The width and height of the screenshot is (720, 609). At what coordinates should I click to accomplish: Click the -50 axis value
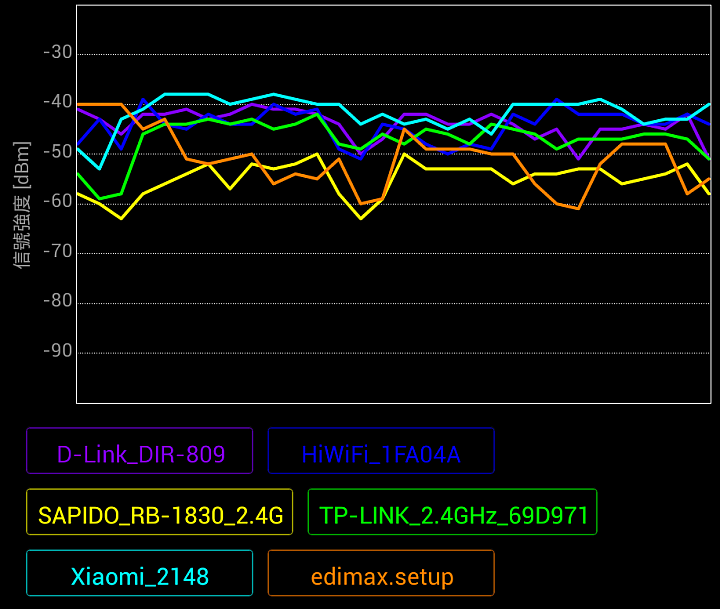pyautogui.click(x=58, y=152)
